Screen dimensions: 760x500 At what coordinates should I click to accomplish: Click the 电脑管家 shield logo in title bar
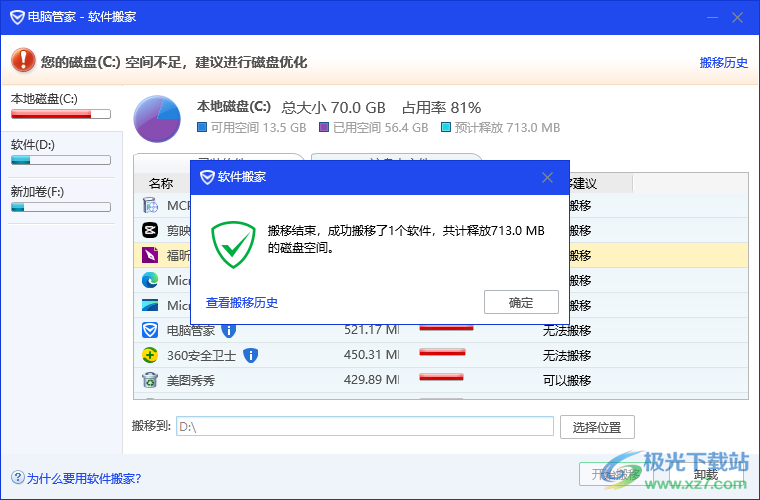click(x=17, y=17)
